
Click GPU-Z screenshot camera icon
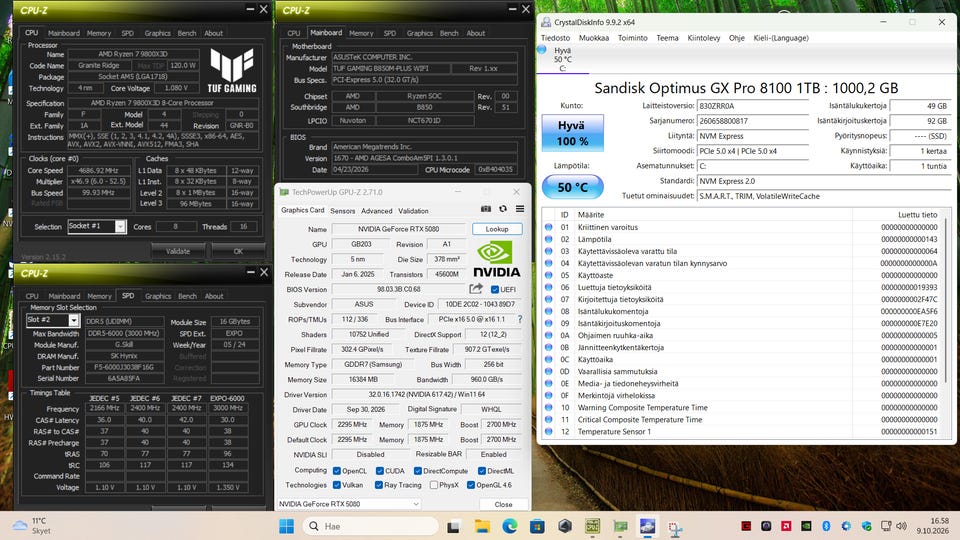click(486, 209)
